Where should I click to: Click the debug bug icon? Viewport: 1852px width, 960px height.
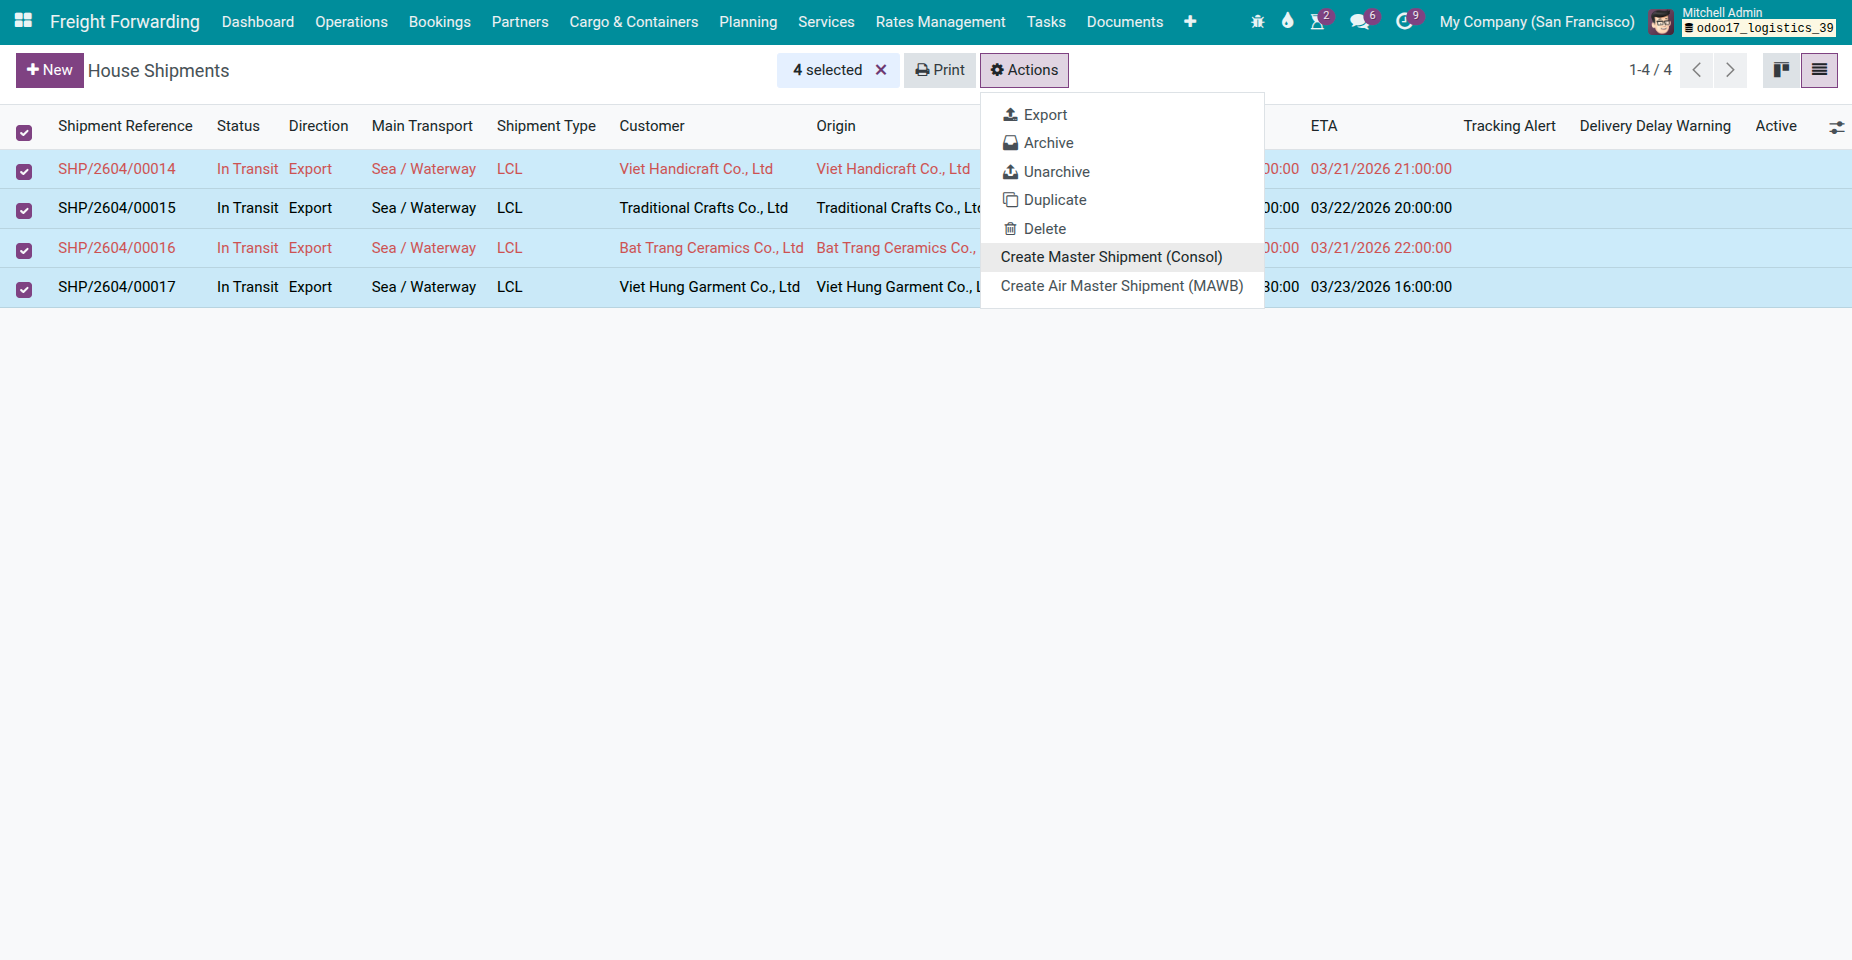1257,21
